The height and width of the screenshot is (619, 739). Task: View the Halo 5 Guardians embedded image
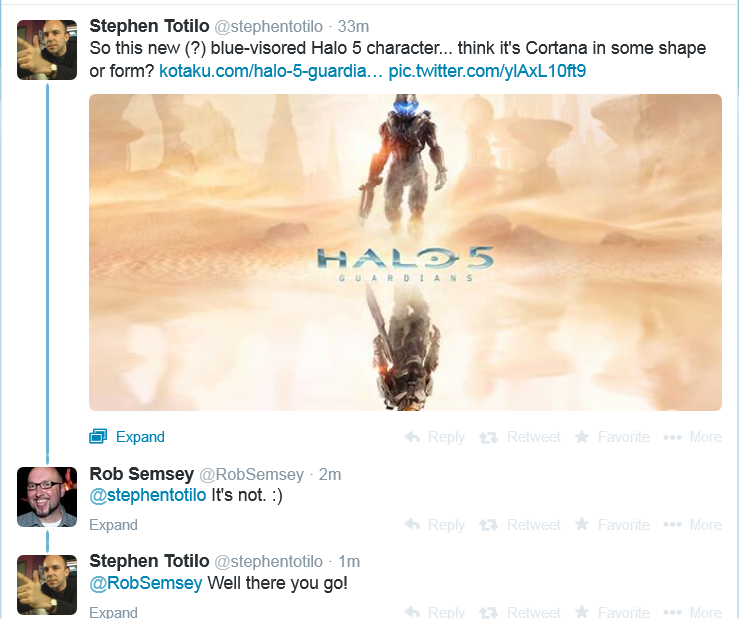(405, 252)
